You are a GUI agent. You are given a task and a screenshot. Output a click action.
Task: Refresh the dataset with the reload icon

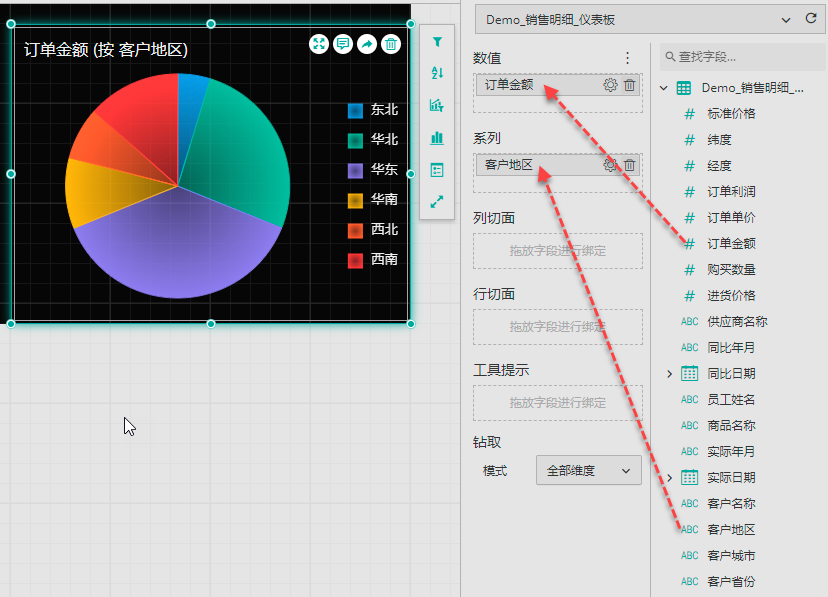[x=811, y=18]
